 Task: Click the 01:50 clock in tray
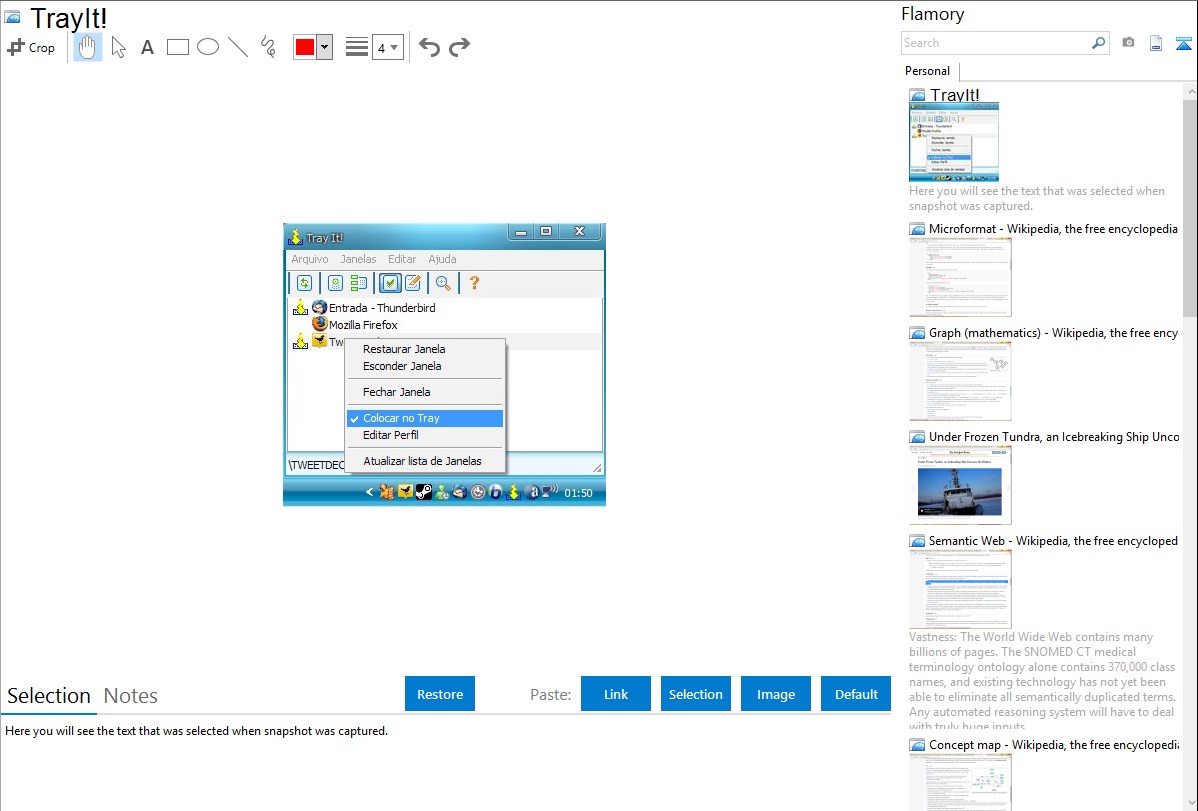tap(578, 493)
